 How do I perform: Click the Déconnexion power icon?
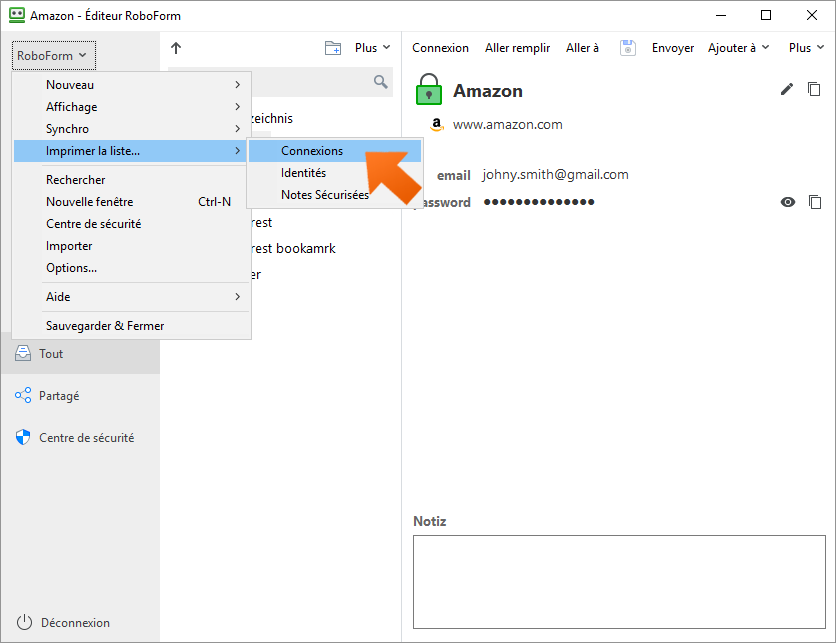point(24,622)
